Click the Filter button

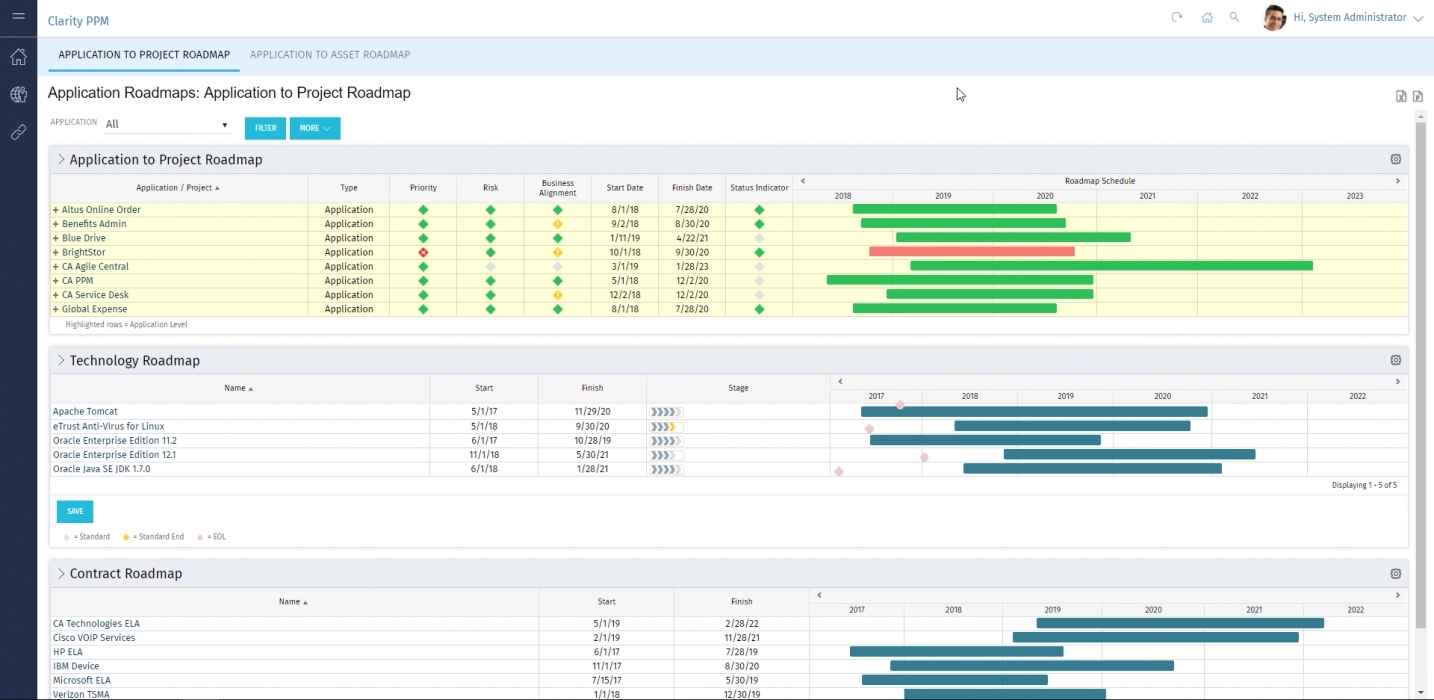pos(265,128)
